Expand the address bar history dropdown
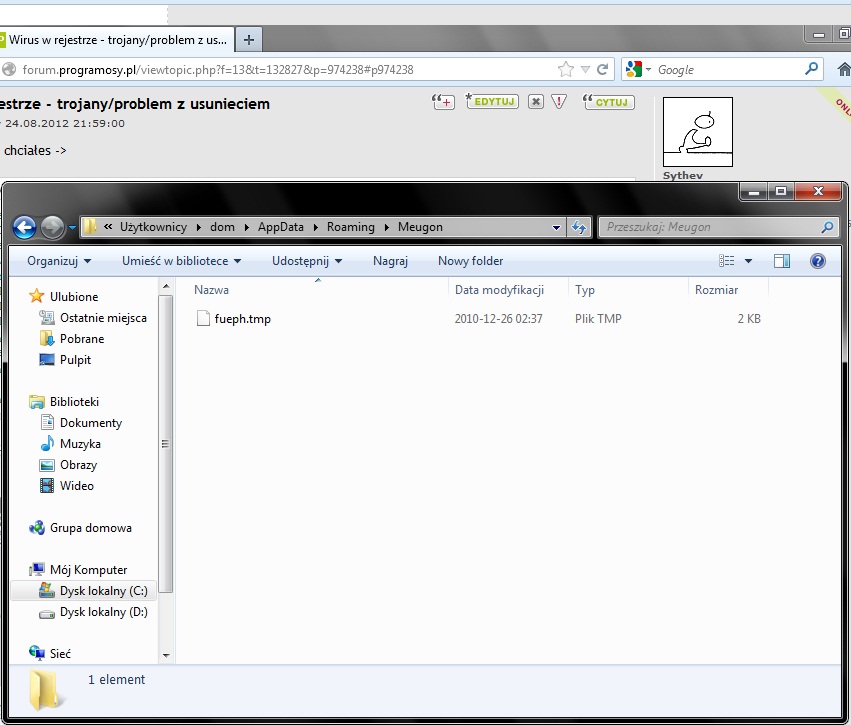Image resolution: width=851 pixels, height=725 pixels. (557, 228)
